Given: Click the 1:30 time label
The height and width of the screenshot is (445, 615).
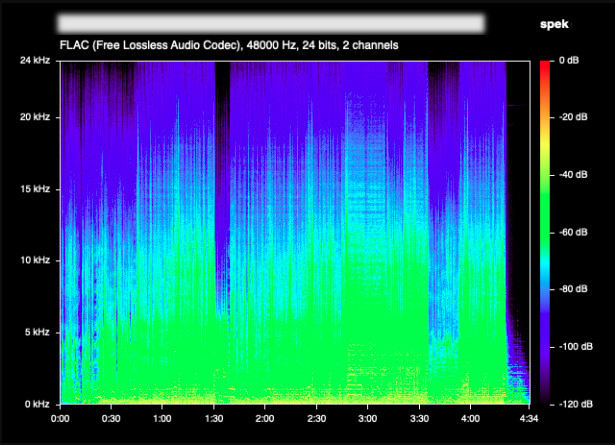Looking at the screenshot, I should pyautogui.click(x=214, y=419).
